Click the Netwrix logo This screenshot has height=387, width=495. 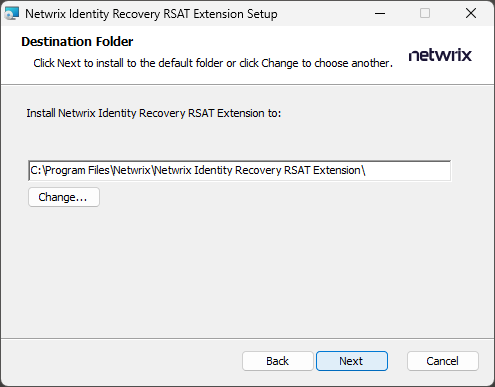click(x=440, y=55)
